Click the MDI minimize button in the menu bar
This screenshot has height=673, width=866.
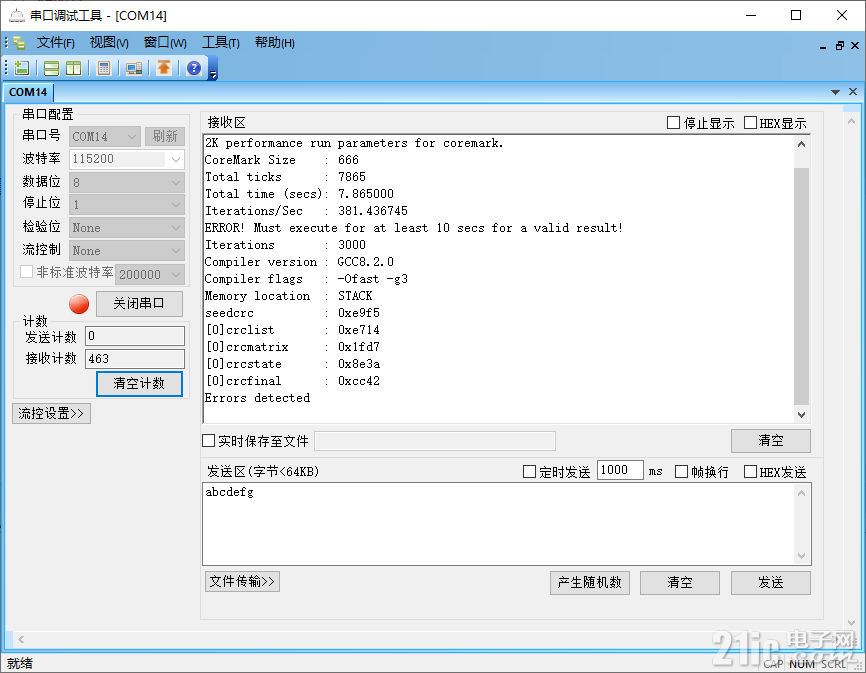pos(823,47)
